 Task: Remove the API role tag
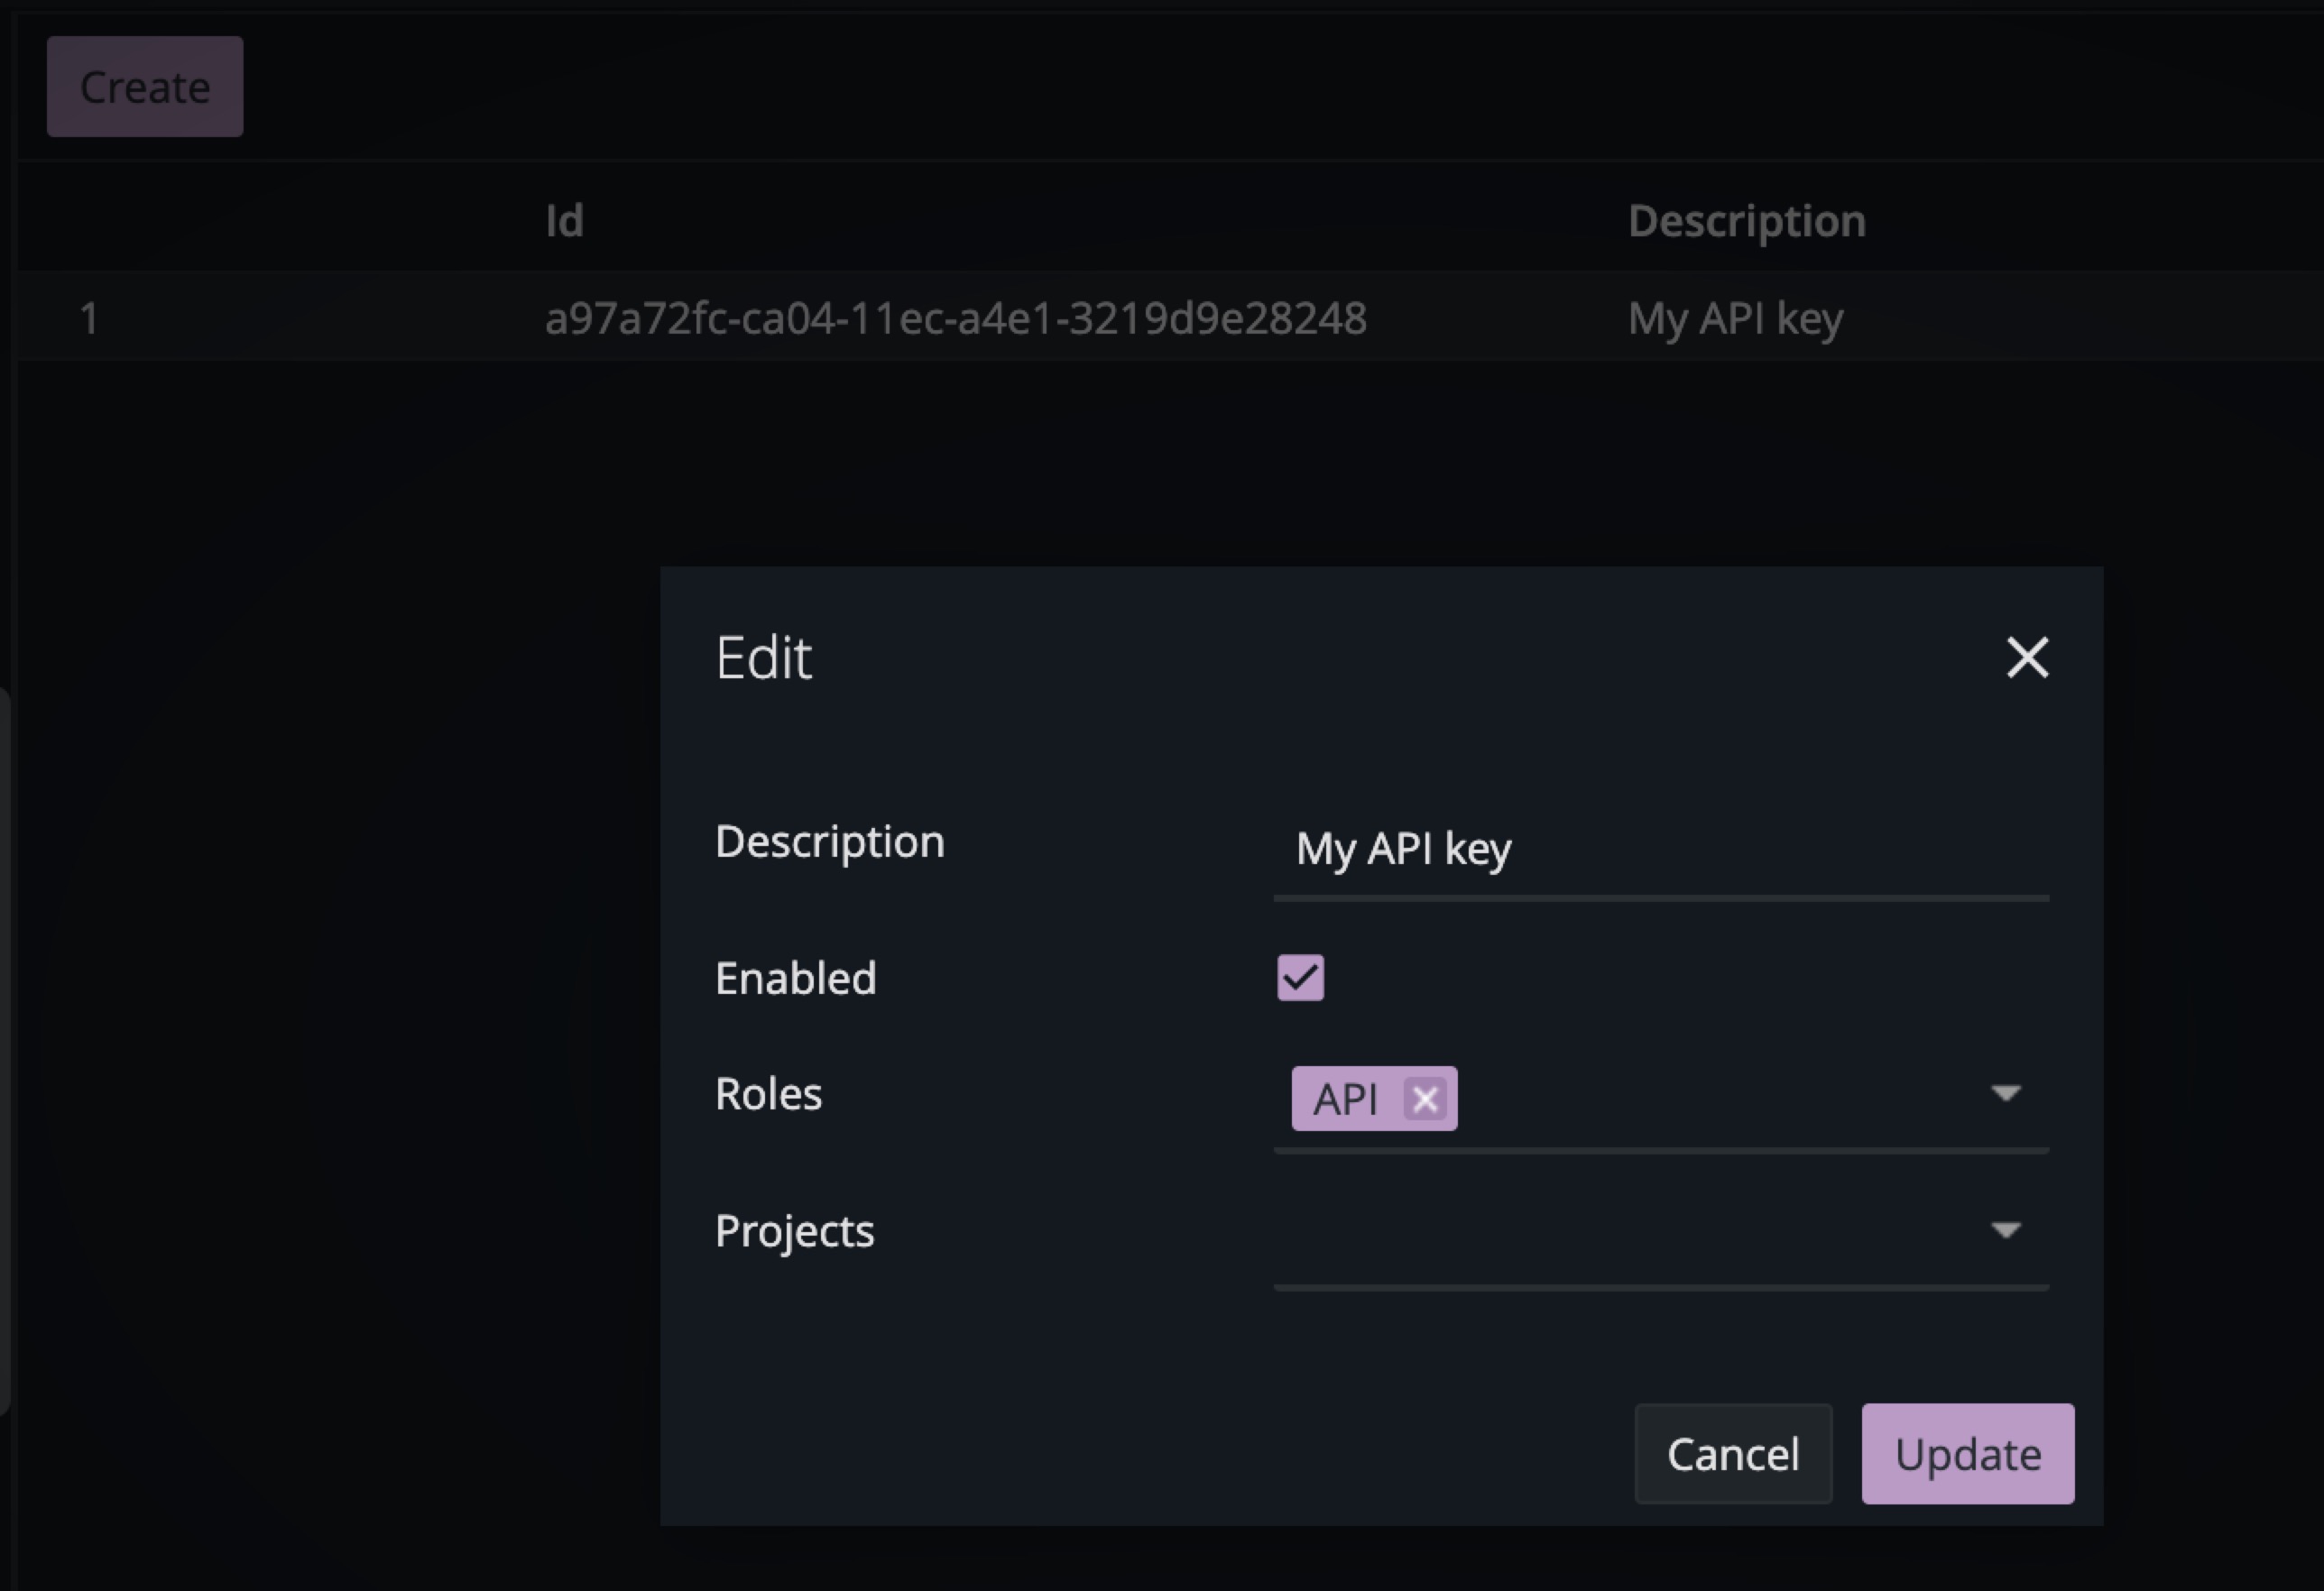(x=1425, y=1099)
